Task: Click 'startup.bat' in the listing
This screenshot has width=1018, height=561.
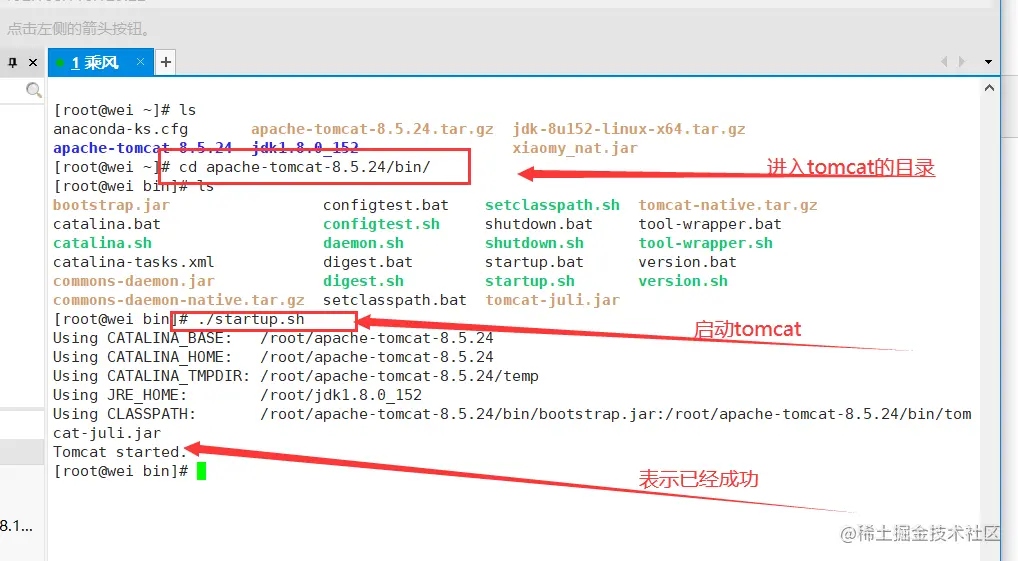Action: pos(534,262)
